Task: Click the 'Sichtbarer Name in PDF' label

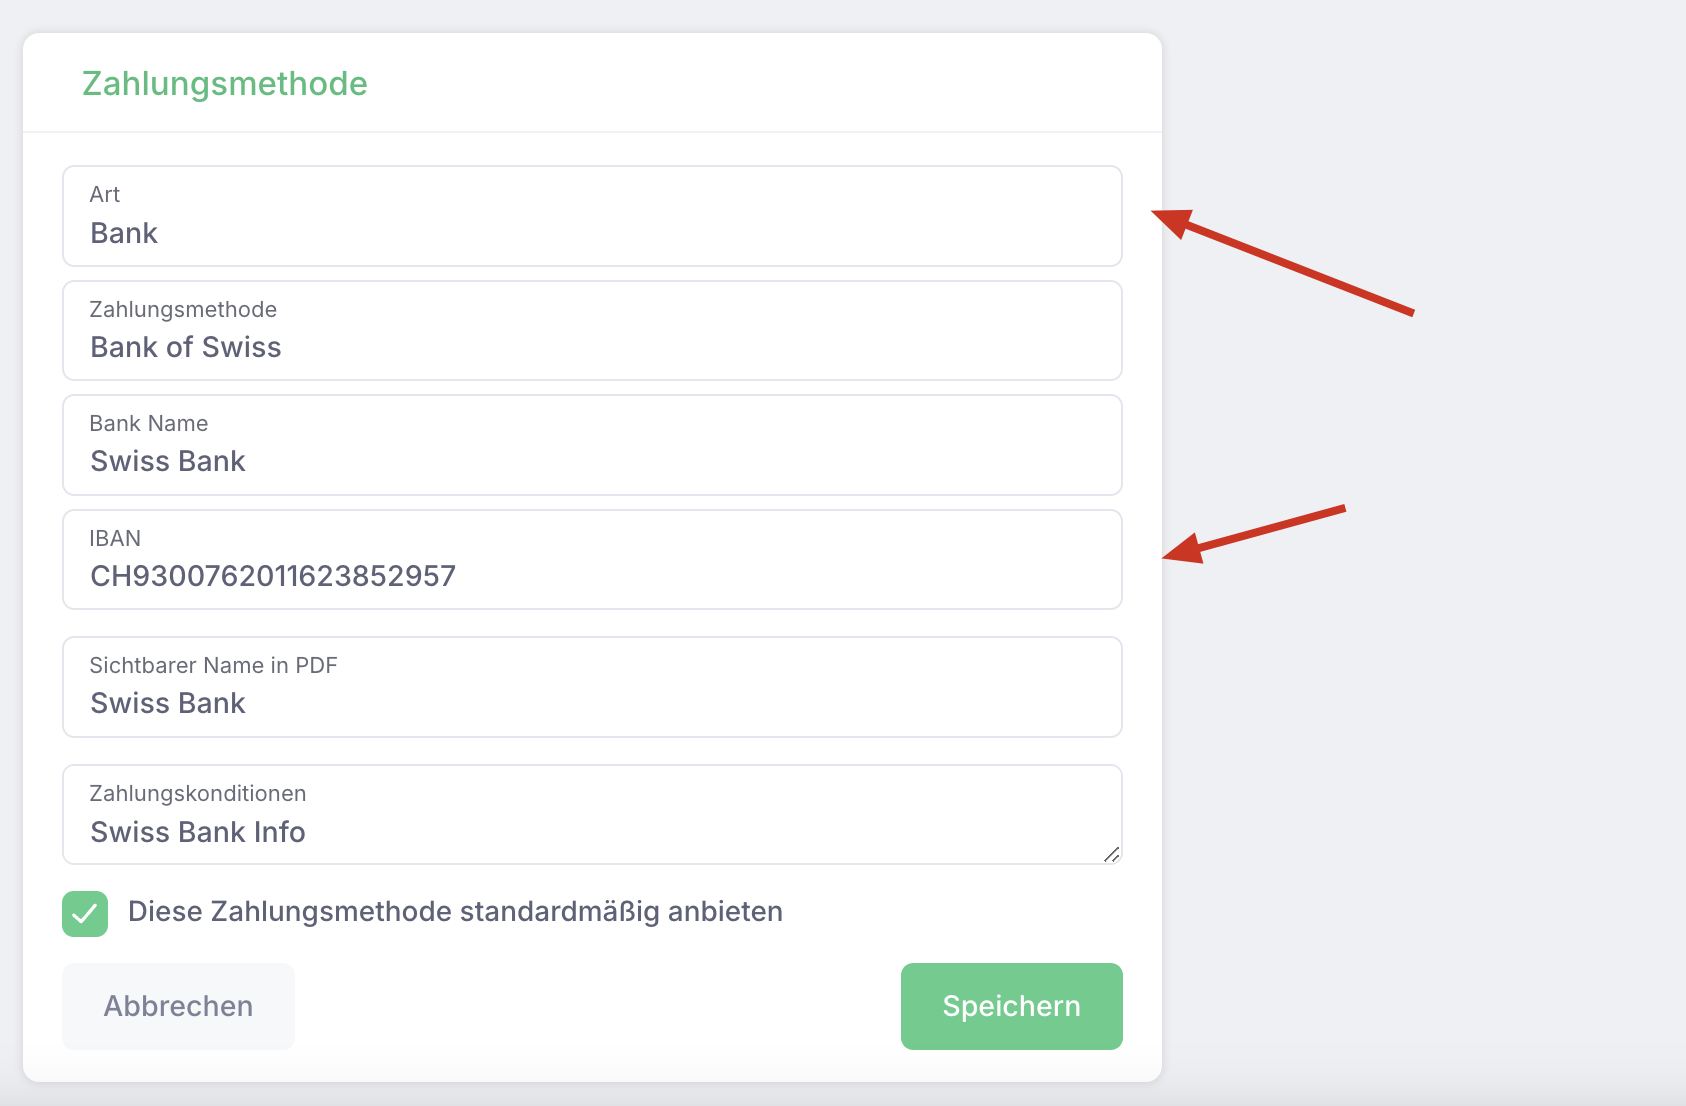Action: pos(213,665)
